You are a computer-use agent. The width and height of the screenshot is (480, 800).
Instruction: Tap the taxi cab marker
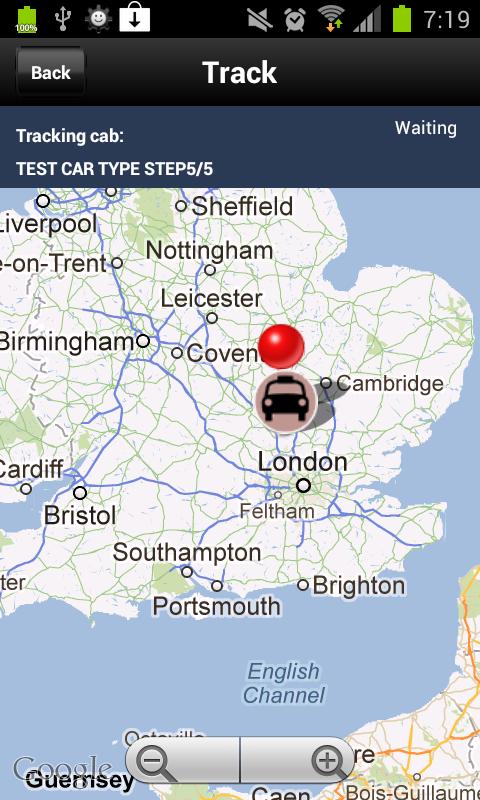tap(286, 403)
